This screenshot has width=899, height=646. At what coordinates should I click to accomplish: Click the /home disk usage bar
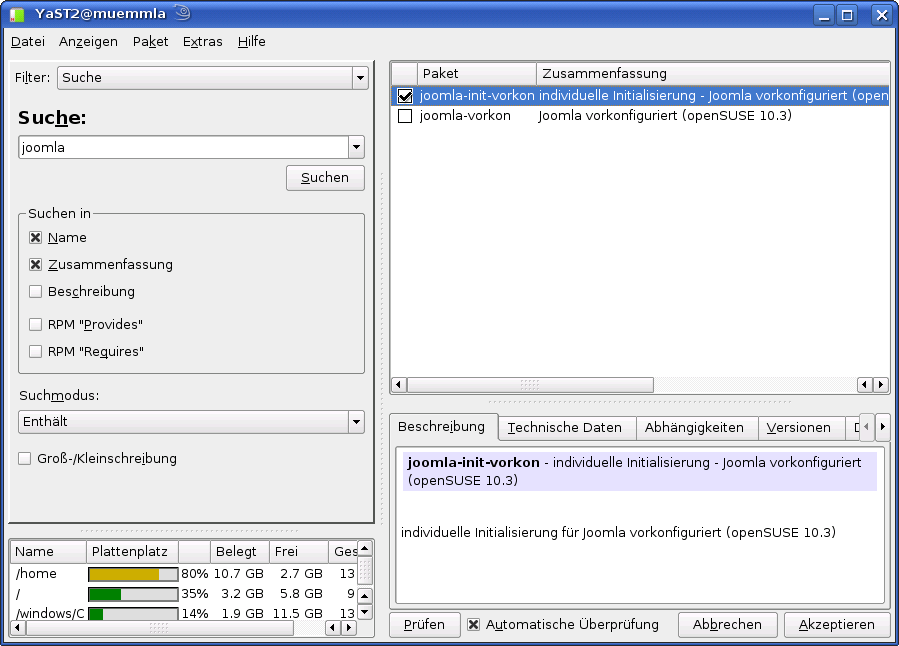133,574
